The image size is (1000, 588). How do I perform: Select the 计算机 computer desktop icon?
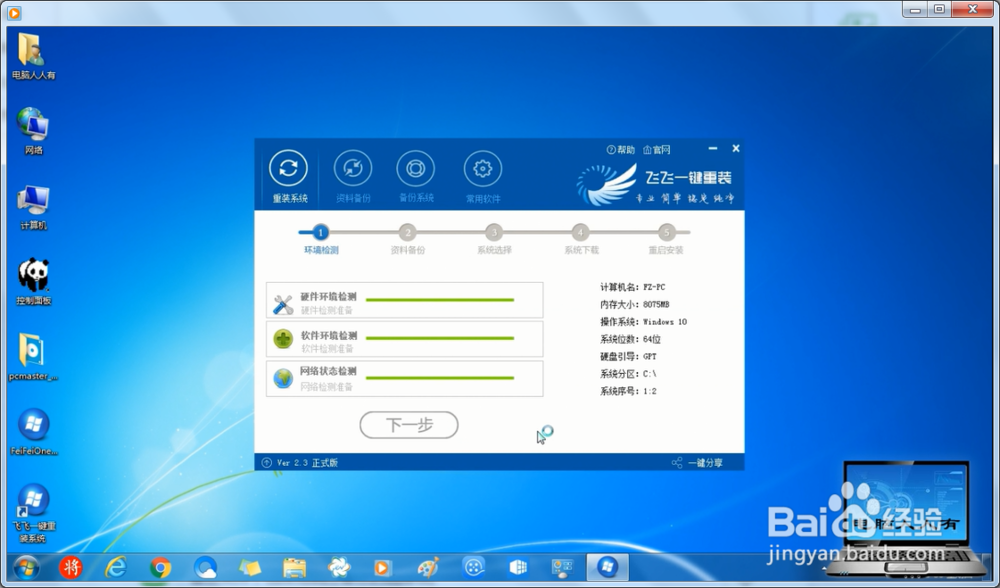[33, 207]
